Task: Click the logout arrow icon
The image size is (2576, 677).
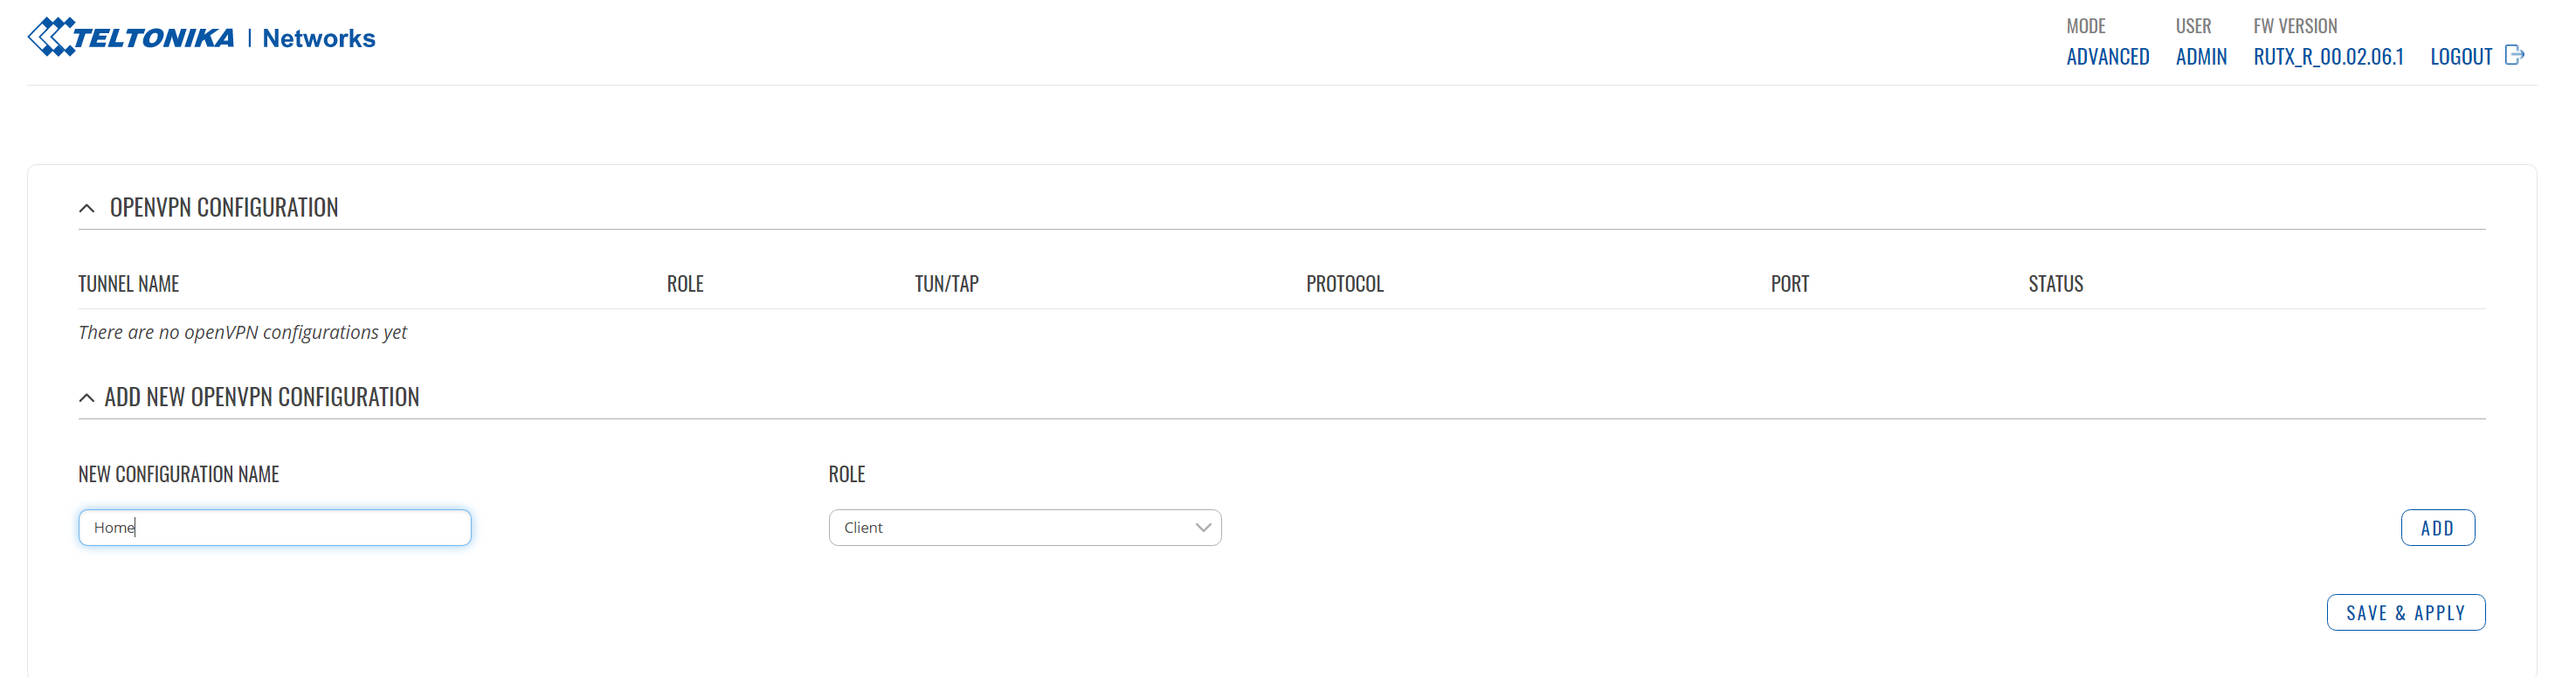Action: point(2515,55)
